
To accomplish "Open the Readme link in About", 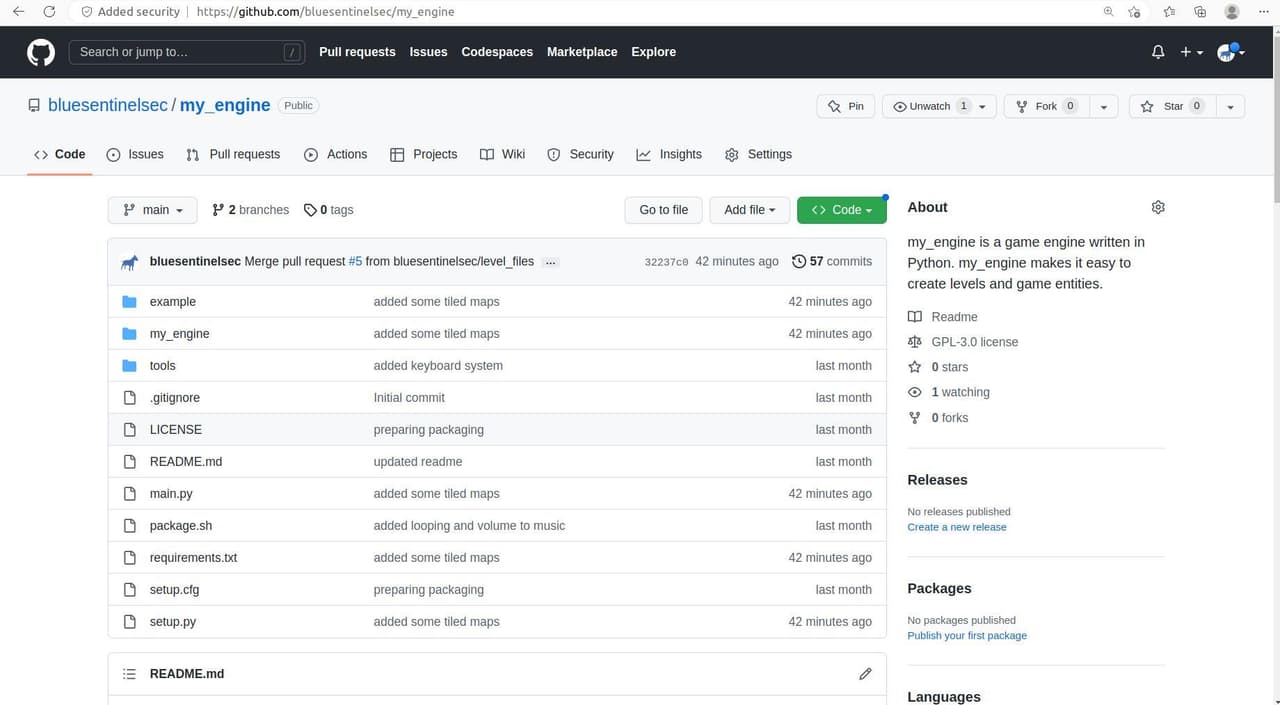I will (x=954, y=317).
